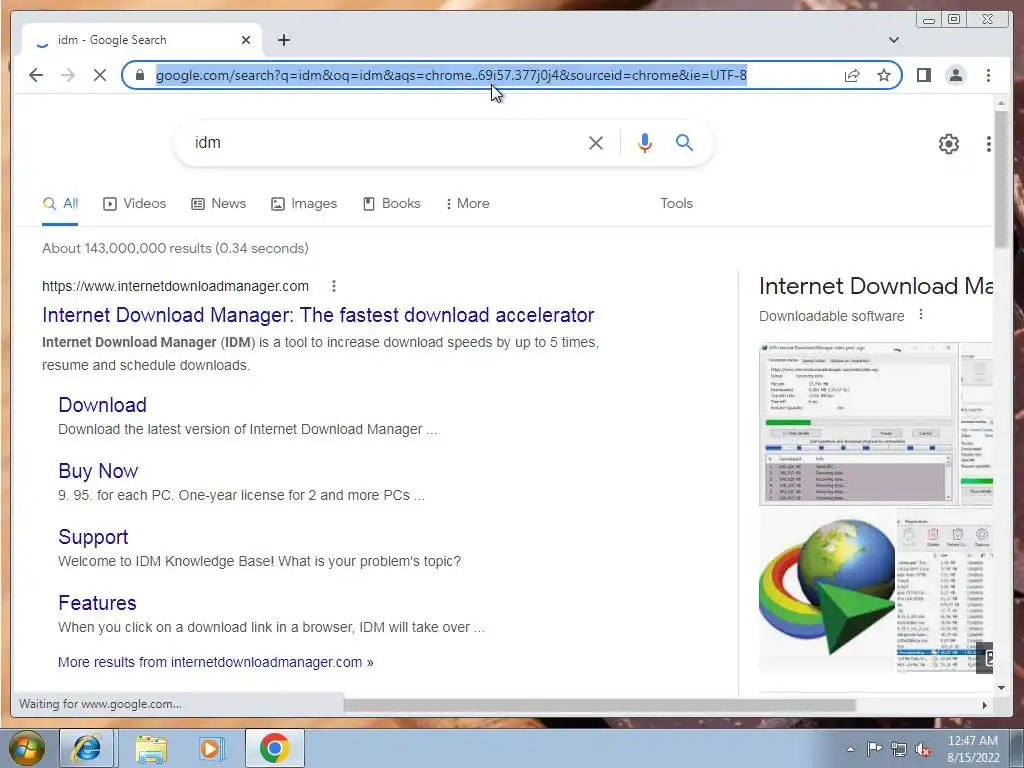
Task: Open Windows Explorer from taskbar
Action: pos(151,748)
